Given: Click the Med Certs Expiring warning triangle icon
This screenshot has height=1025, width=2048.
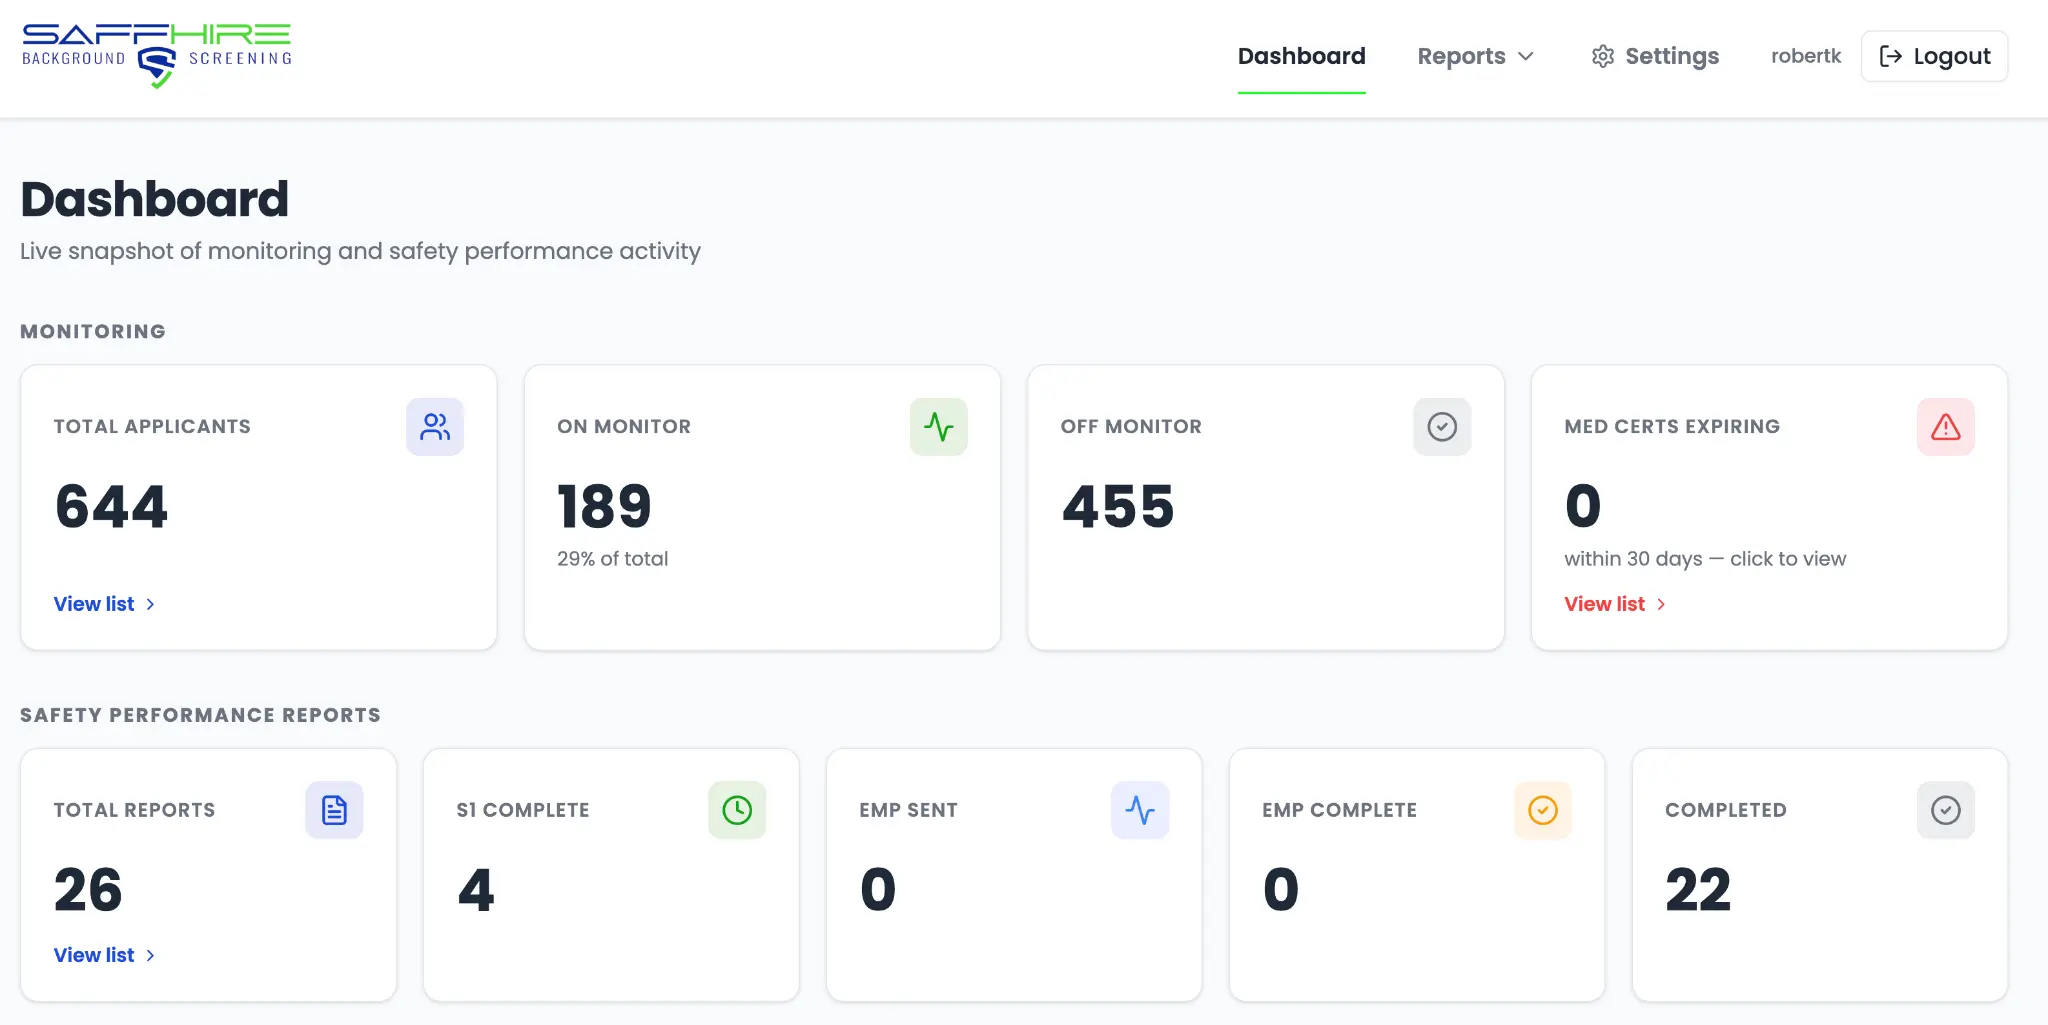Looking at the screenshot, I should 1945,427.
